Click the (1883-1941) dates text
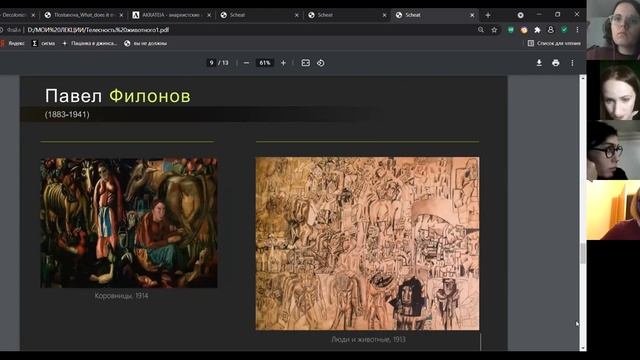The width and height of the screenshot is (640, 360). [x=67, y=115]
